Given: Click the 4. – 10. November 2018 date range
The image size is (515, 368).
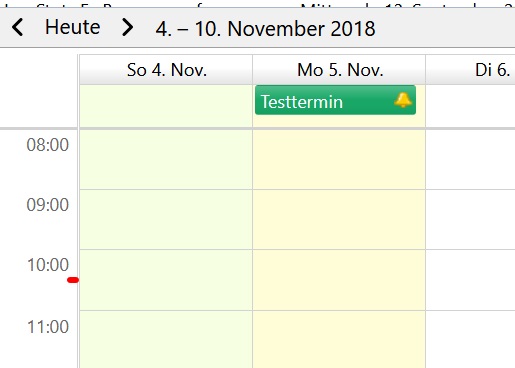Looking at the screenshot, I should pos(265,29).
